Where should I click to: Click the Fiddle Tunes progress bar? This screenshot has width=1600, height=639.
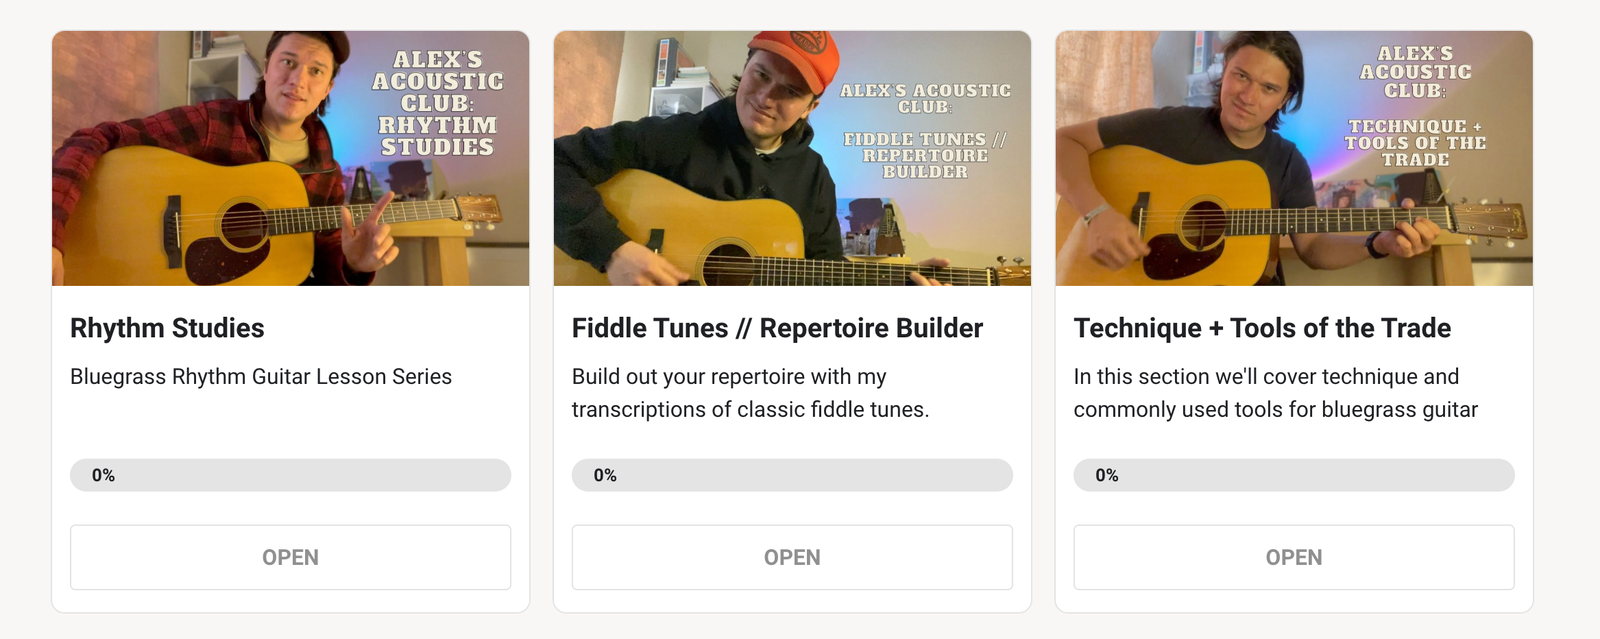pos(792,475)
